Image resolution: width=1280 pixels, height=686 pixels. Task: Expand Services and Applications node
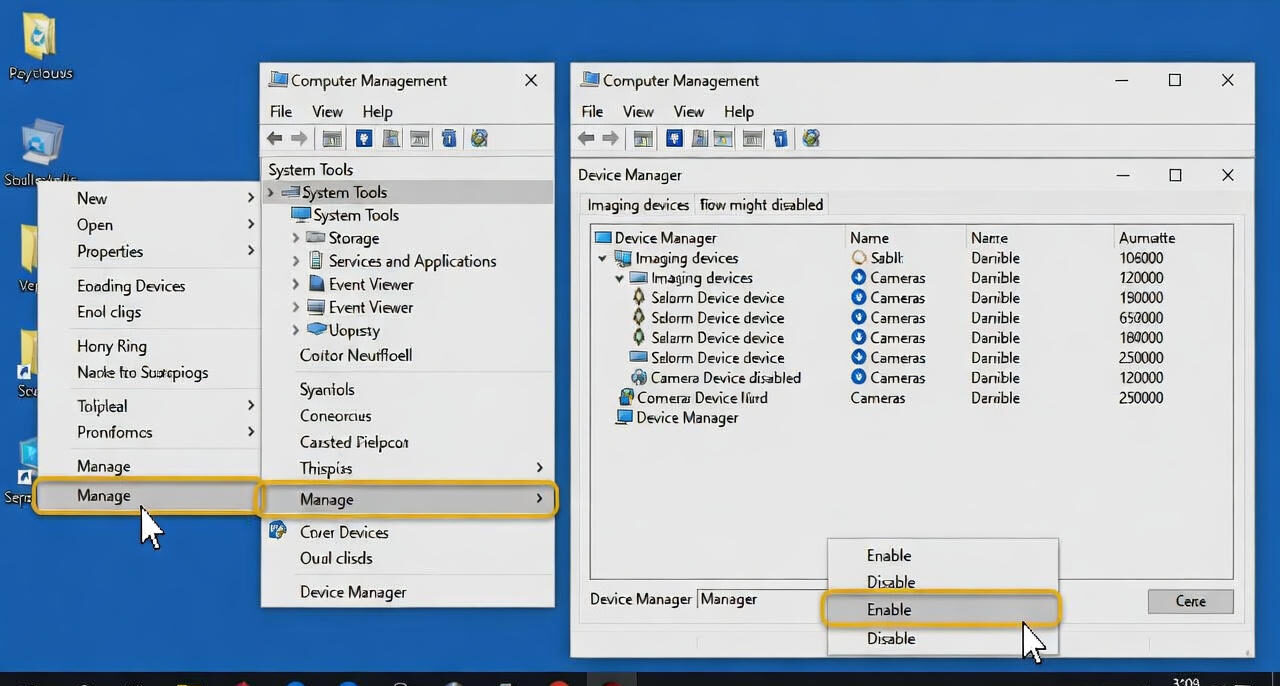[296, 261]
